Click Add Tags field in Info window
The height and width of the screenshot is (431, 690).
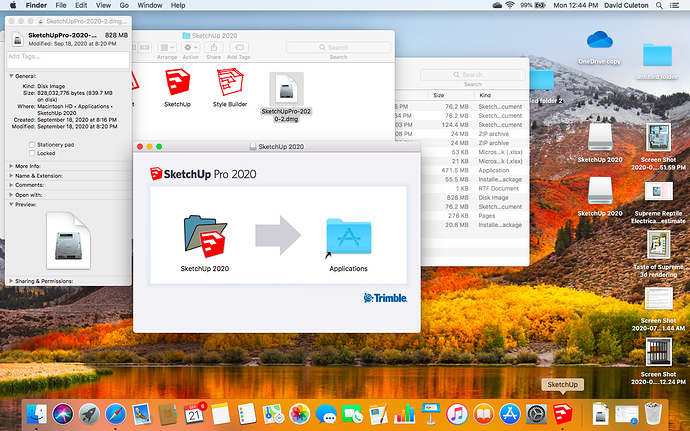tap(68, 60)
